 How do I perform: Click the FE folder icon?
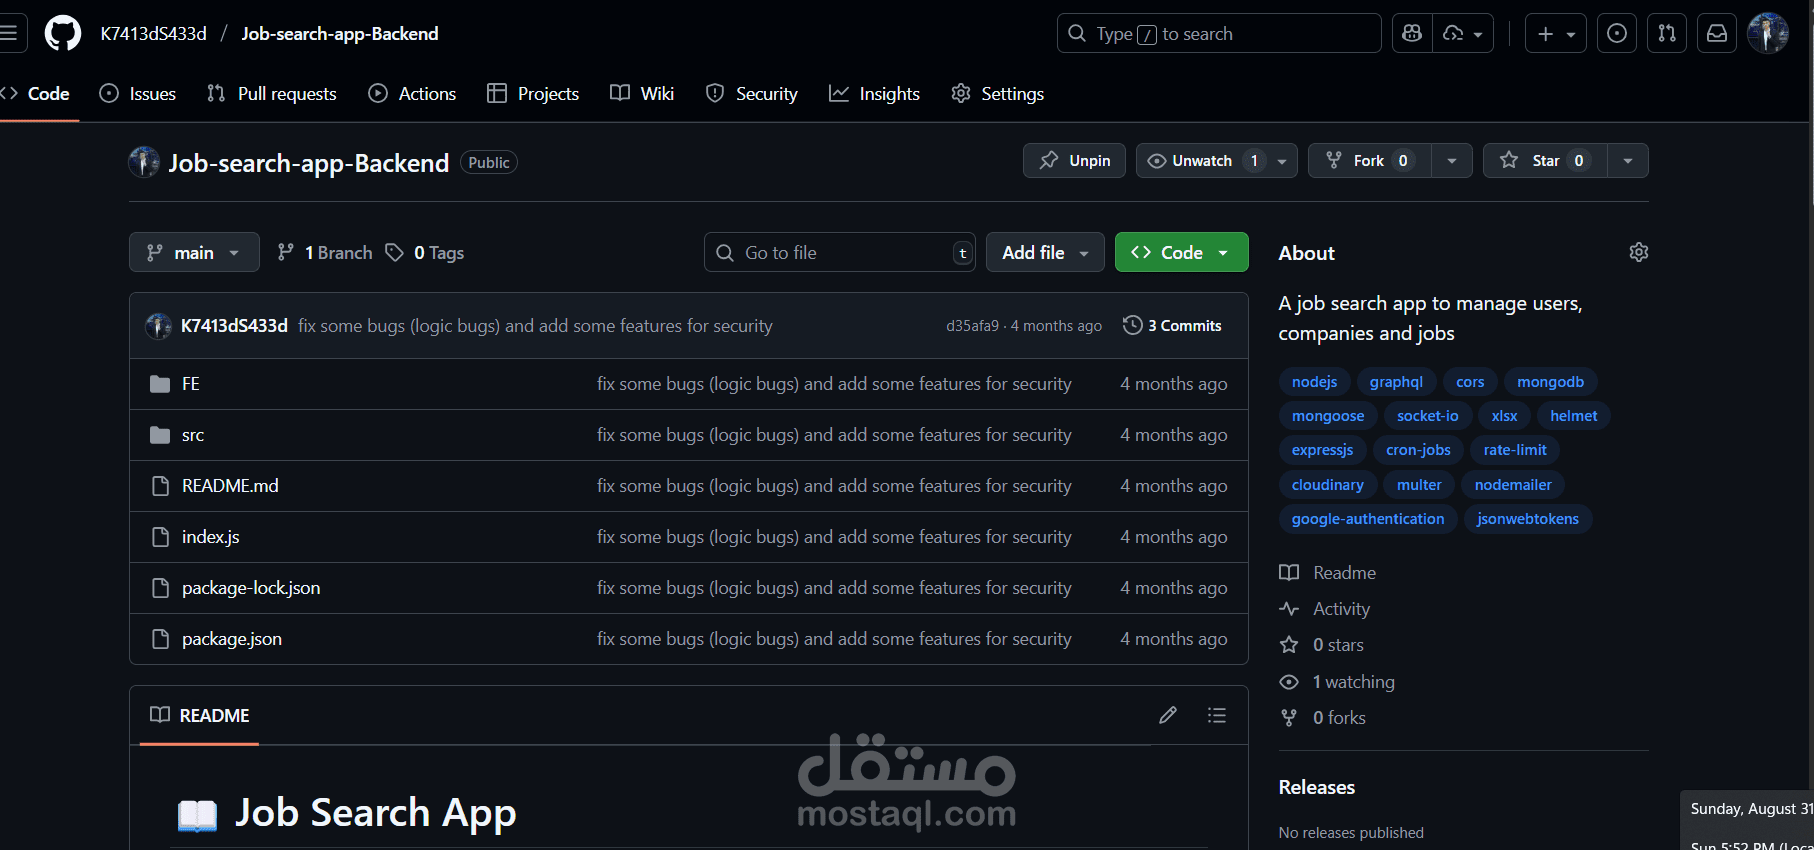click(160, 384)
